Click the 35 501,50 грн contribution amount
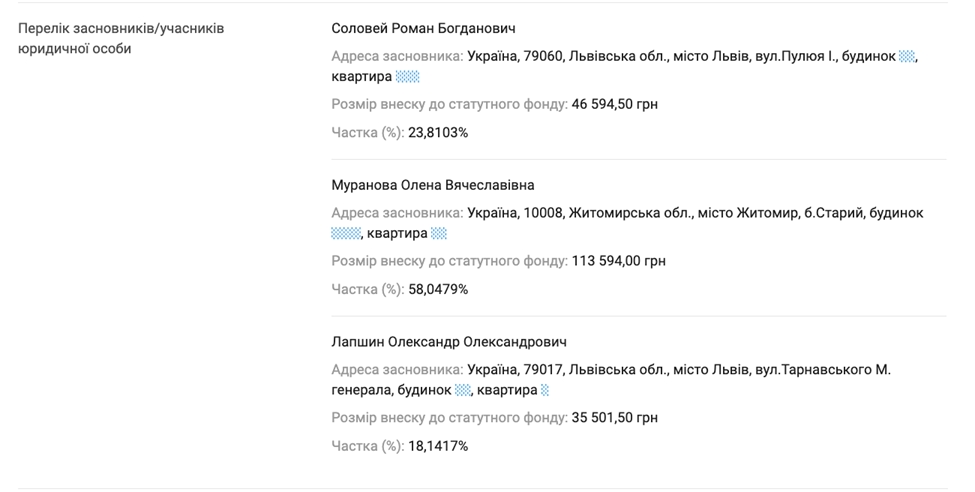 coord(614,418)
